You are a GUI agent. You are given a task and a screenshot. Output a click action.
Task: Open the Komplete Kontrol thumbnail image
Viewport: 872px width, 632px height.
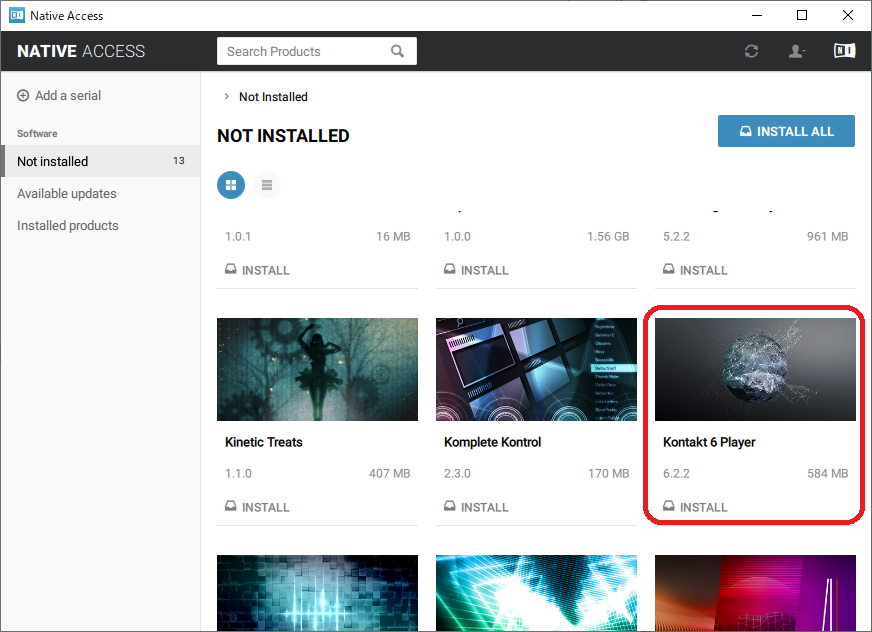[536, 369]
